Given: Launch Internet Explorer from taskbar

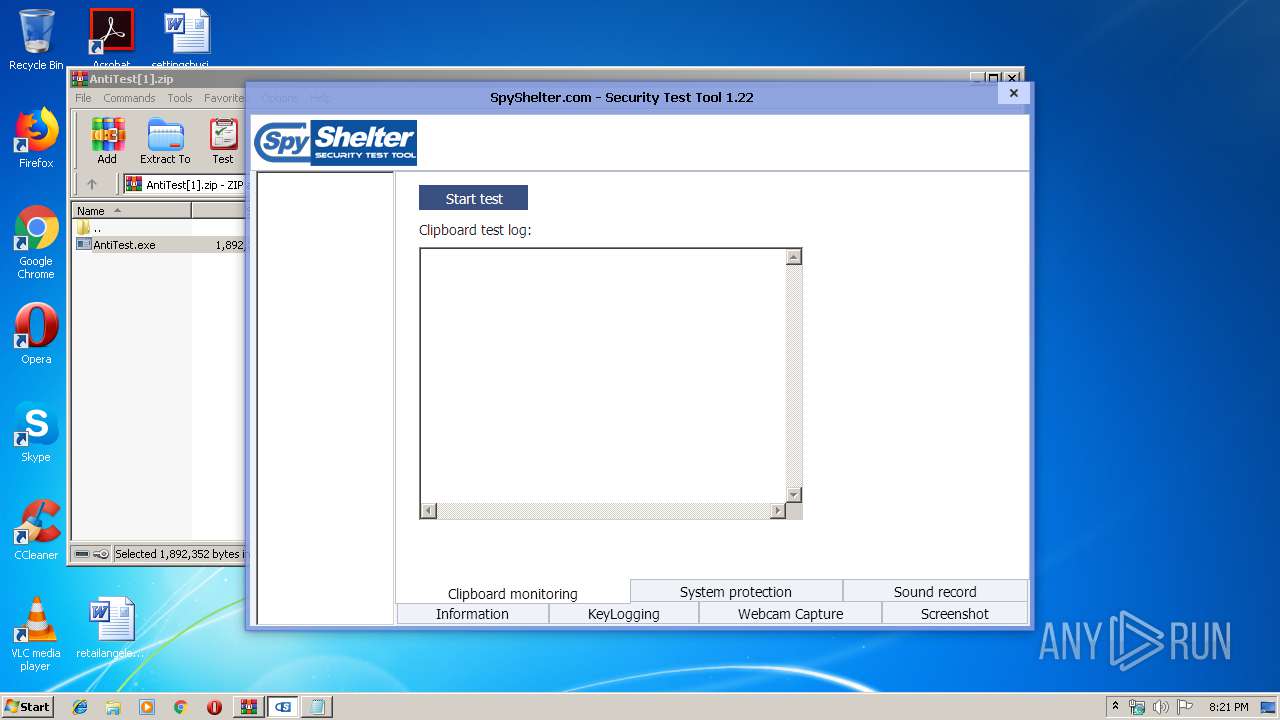Looking at the screenshot, I should [80, 707].
